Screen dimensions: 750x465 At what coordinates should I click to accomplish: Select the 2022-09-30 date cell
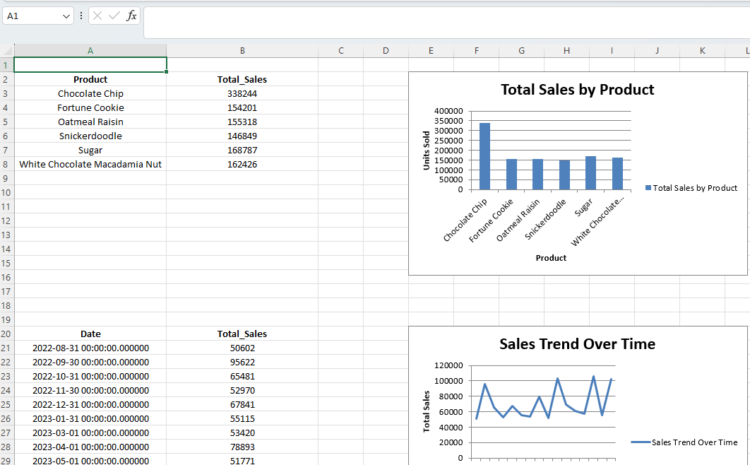[90, 362]
